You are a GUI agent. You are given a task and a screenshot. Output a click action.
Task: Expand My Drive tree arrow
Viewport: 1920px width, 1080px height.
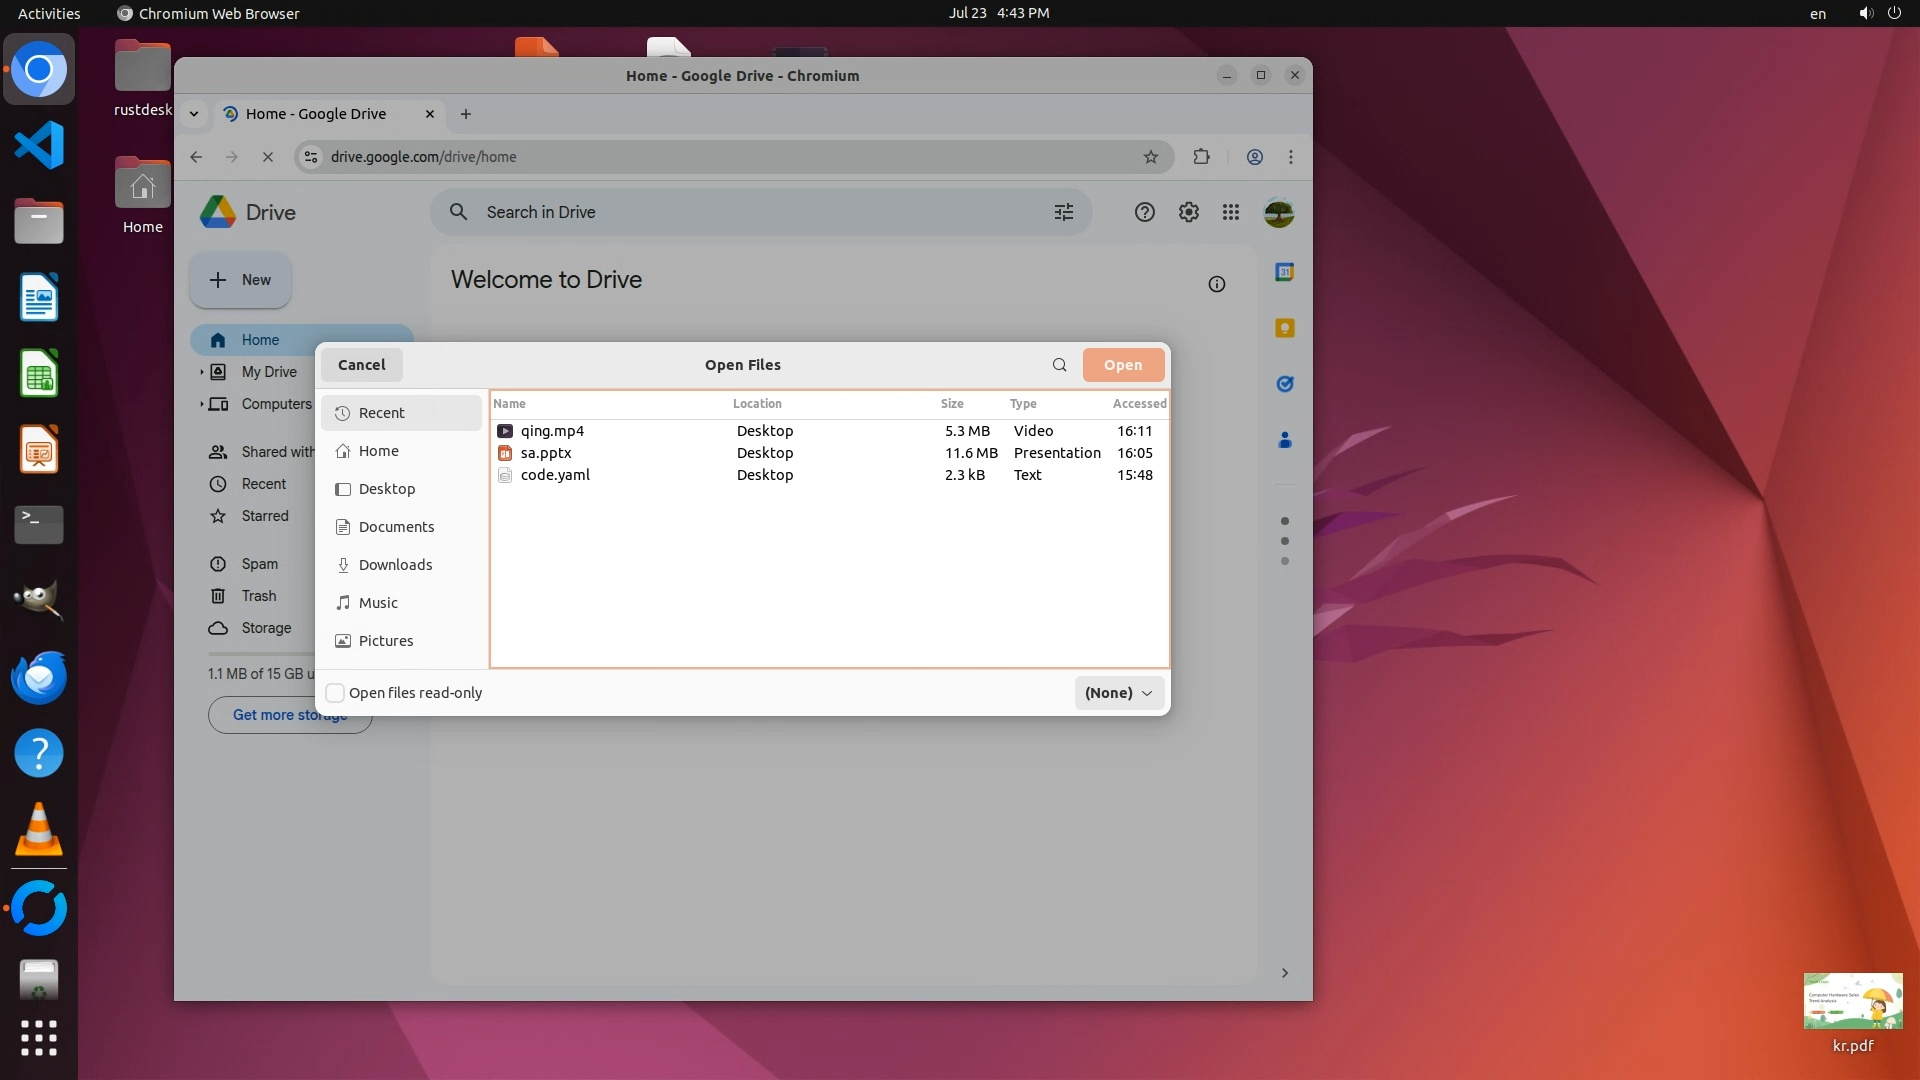(202, 372)
